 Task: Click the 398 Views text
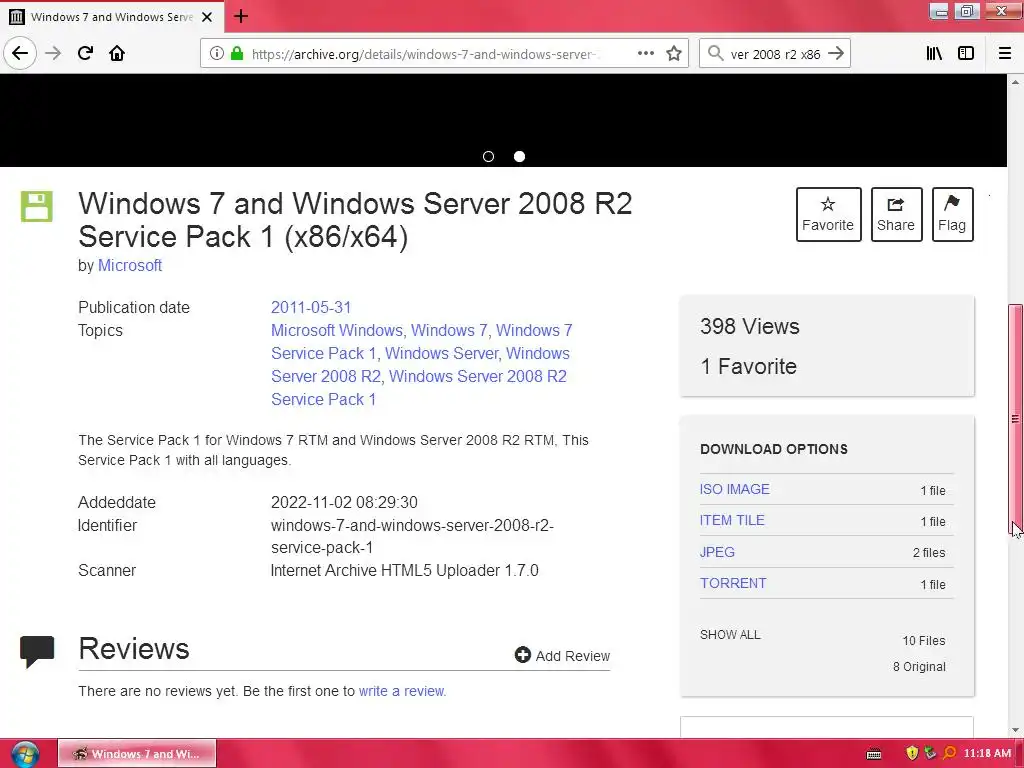(749, 327)
